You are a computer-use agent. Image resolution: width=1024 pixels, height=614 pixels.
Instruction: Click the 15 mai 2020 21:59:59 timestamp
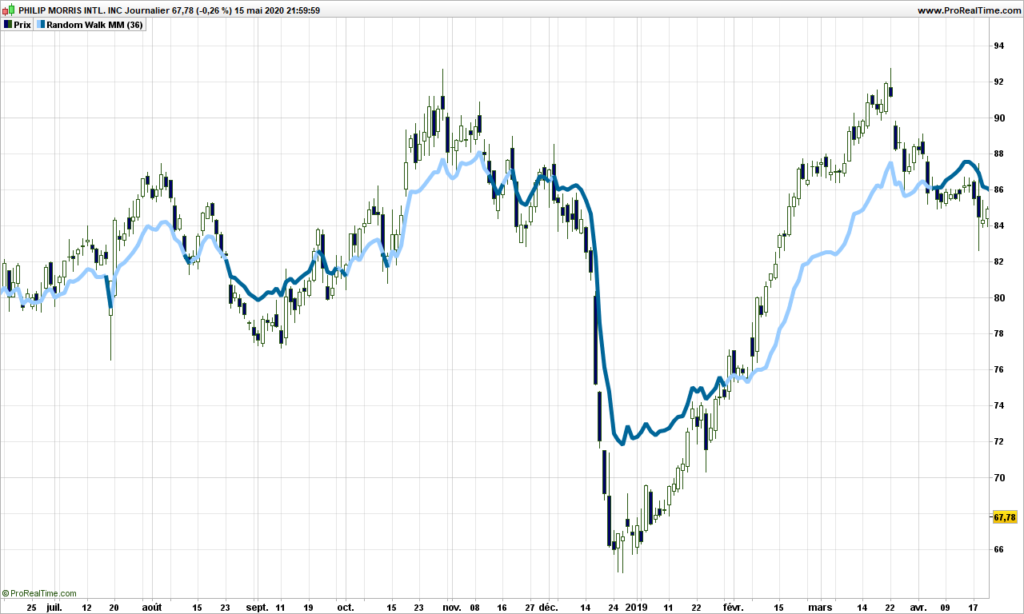pos(278,10)
